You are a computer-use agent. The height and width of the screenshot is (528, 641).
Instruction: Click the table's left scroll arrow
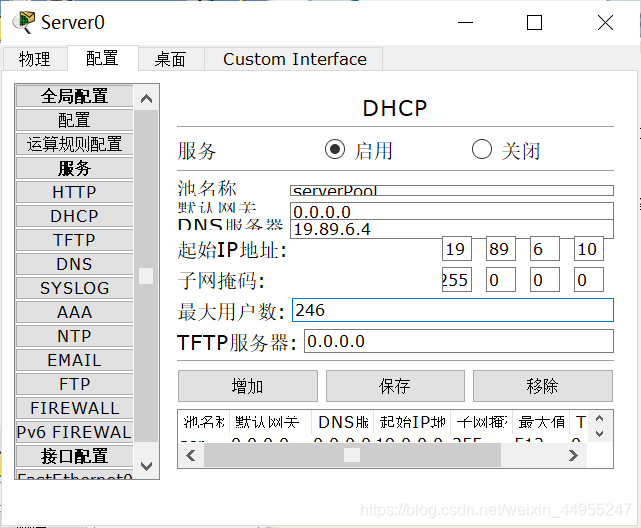190,455
